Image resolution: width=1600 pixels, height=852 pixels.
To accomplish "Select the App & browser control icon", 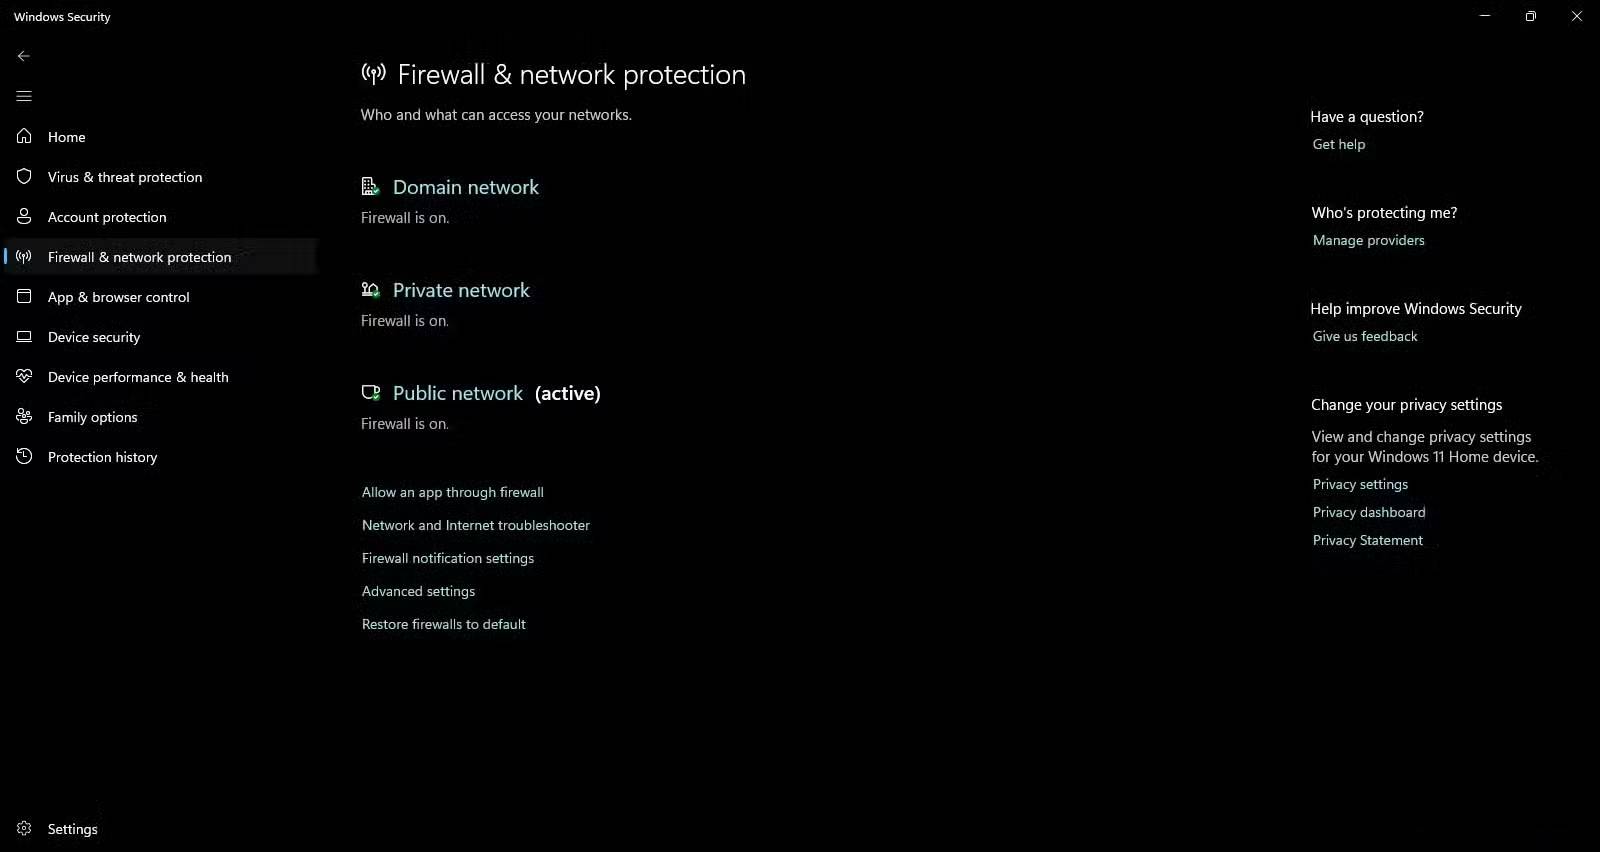I will click(x=24, y=297).
